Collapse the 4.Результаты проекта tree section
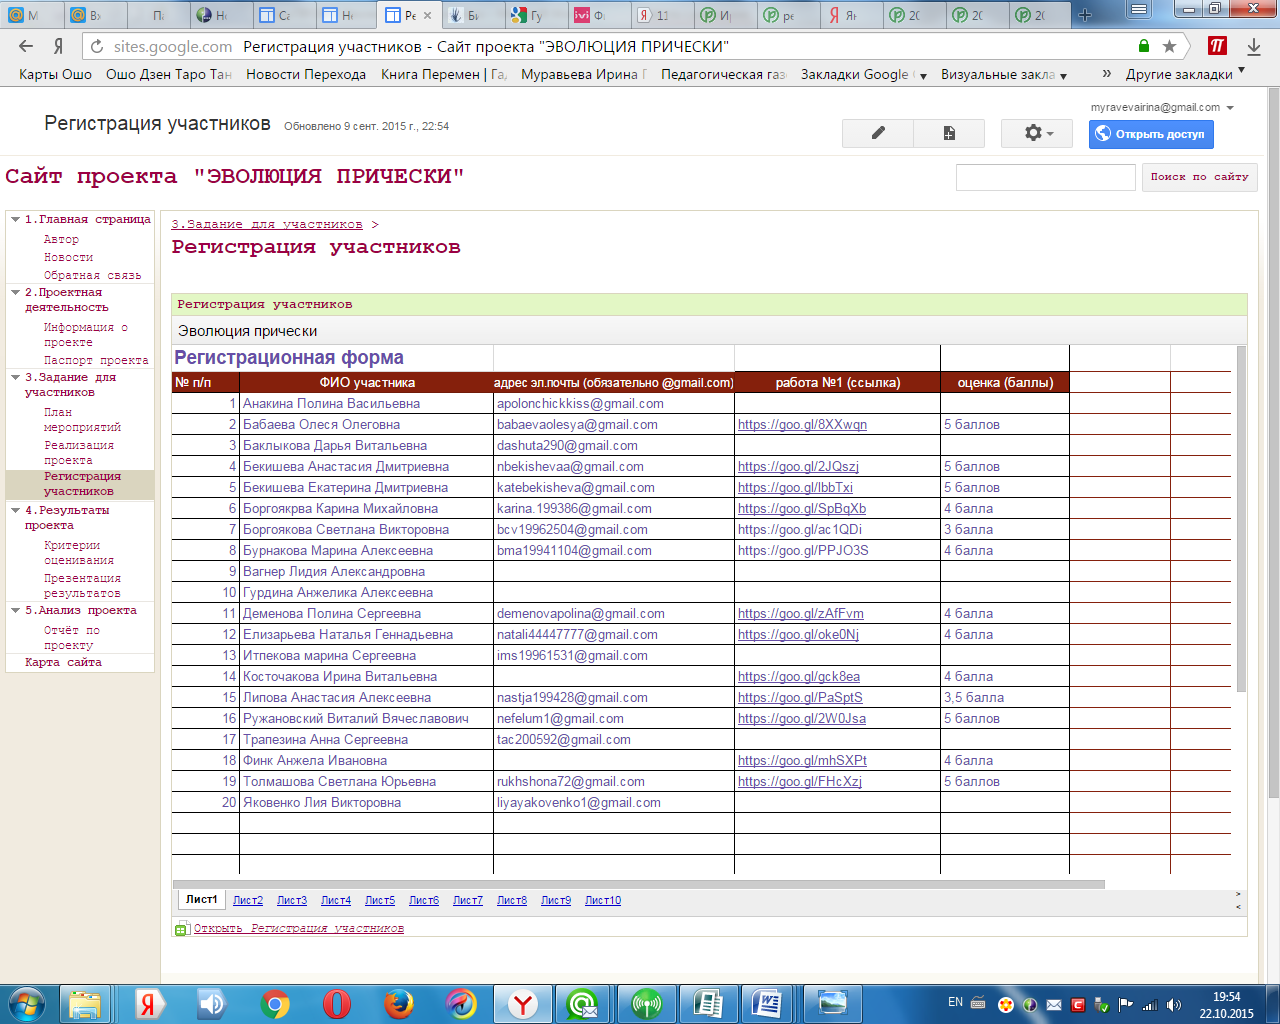 click(x=15, y=510)
